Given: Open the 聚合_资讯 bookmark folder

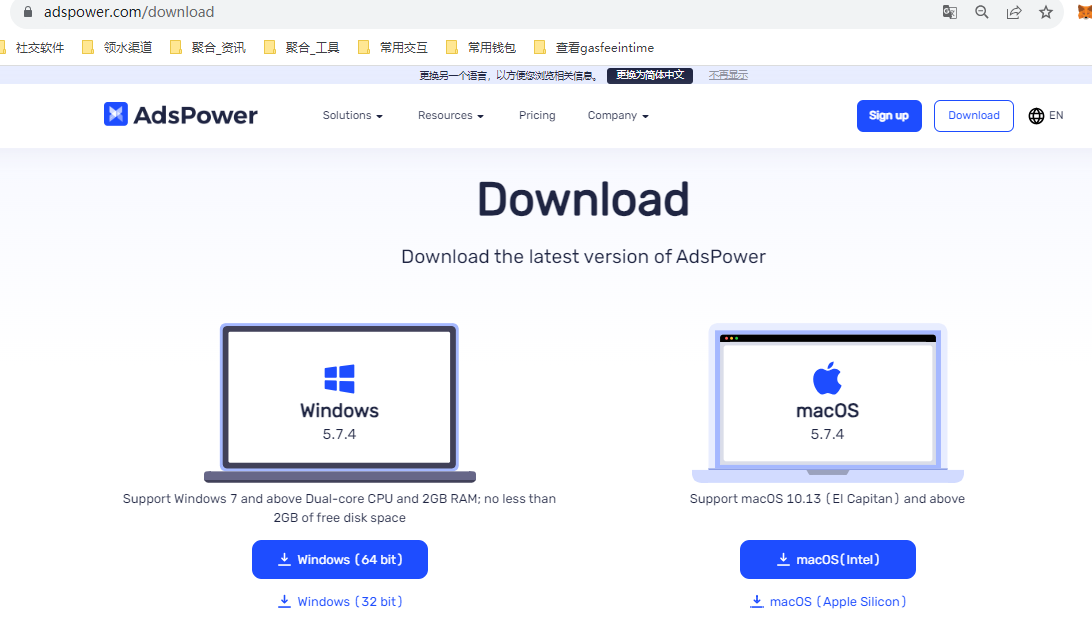Looking at the screenshot, I should [x=208, y=47].
